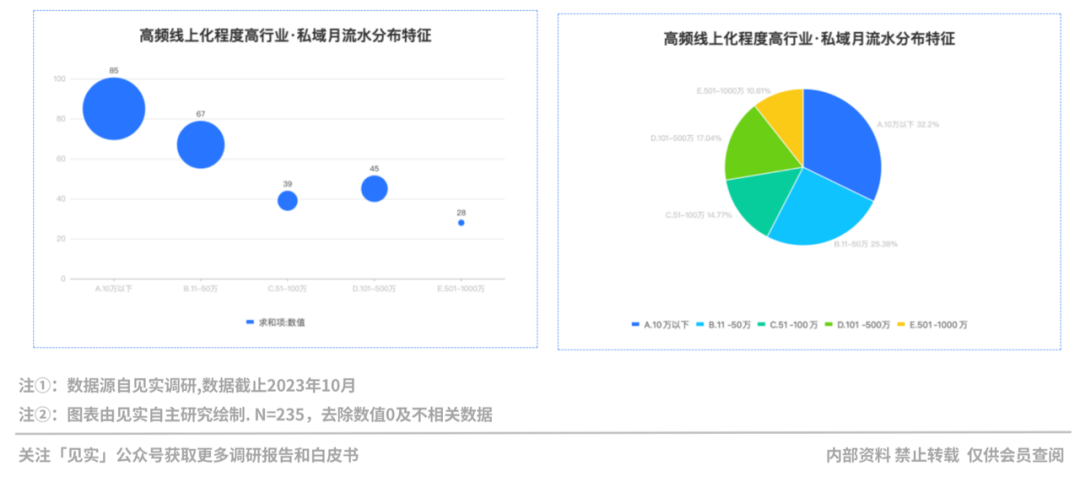Click note ② mentioning N=235

pos(256,415)
